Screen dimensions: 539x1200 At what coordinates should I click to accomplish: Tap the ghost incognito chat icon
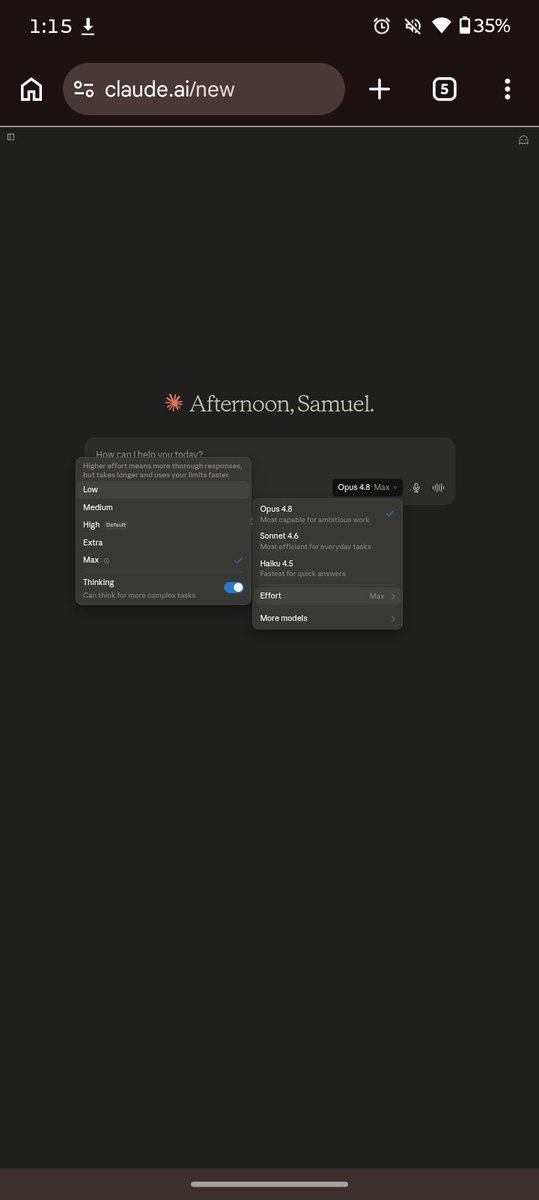[523, 140]
